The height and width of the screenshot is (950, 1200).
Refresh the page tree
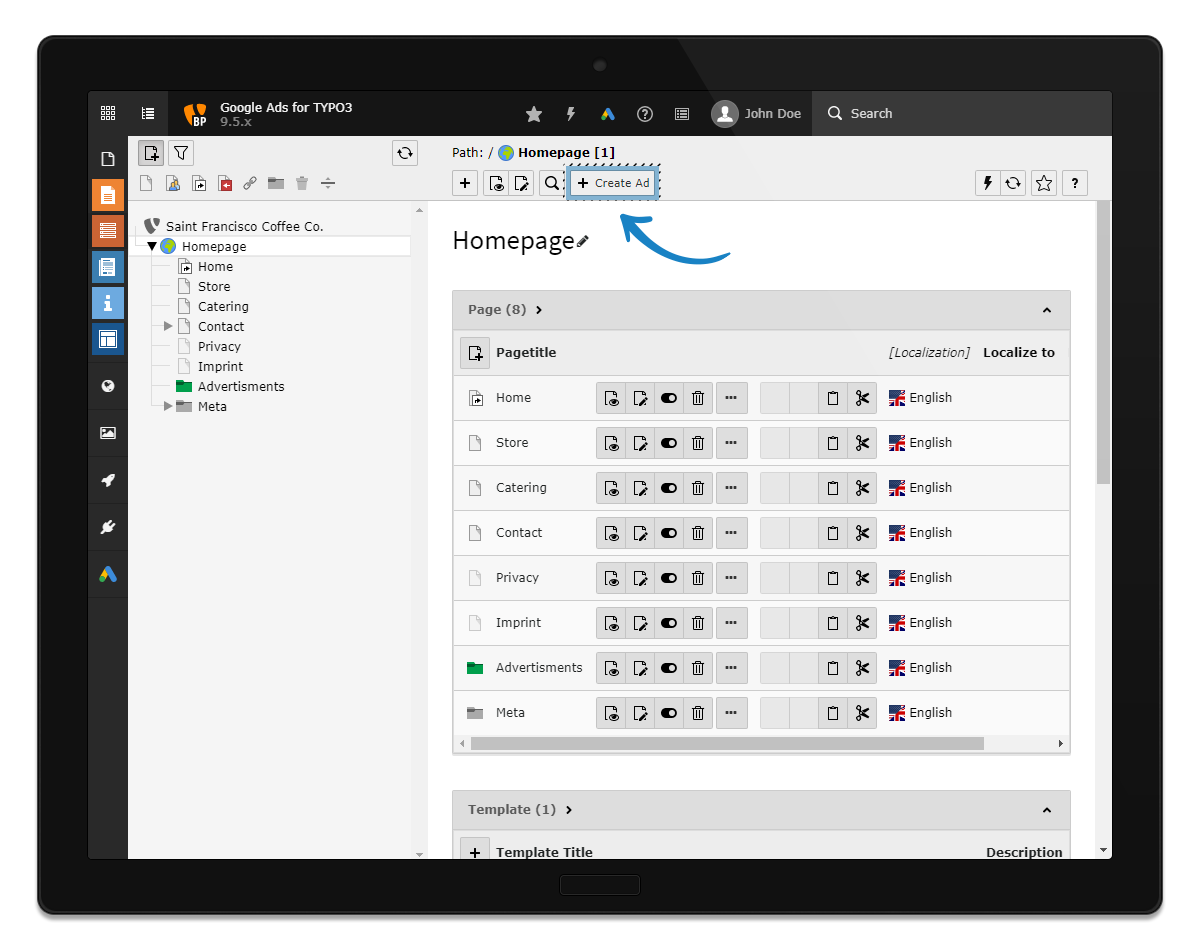click(x=405, y=153)
